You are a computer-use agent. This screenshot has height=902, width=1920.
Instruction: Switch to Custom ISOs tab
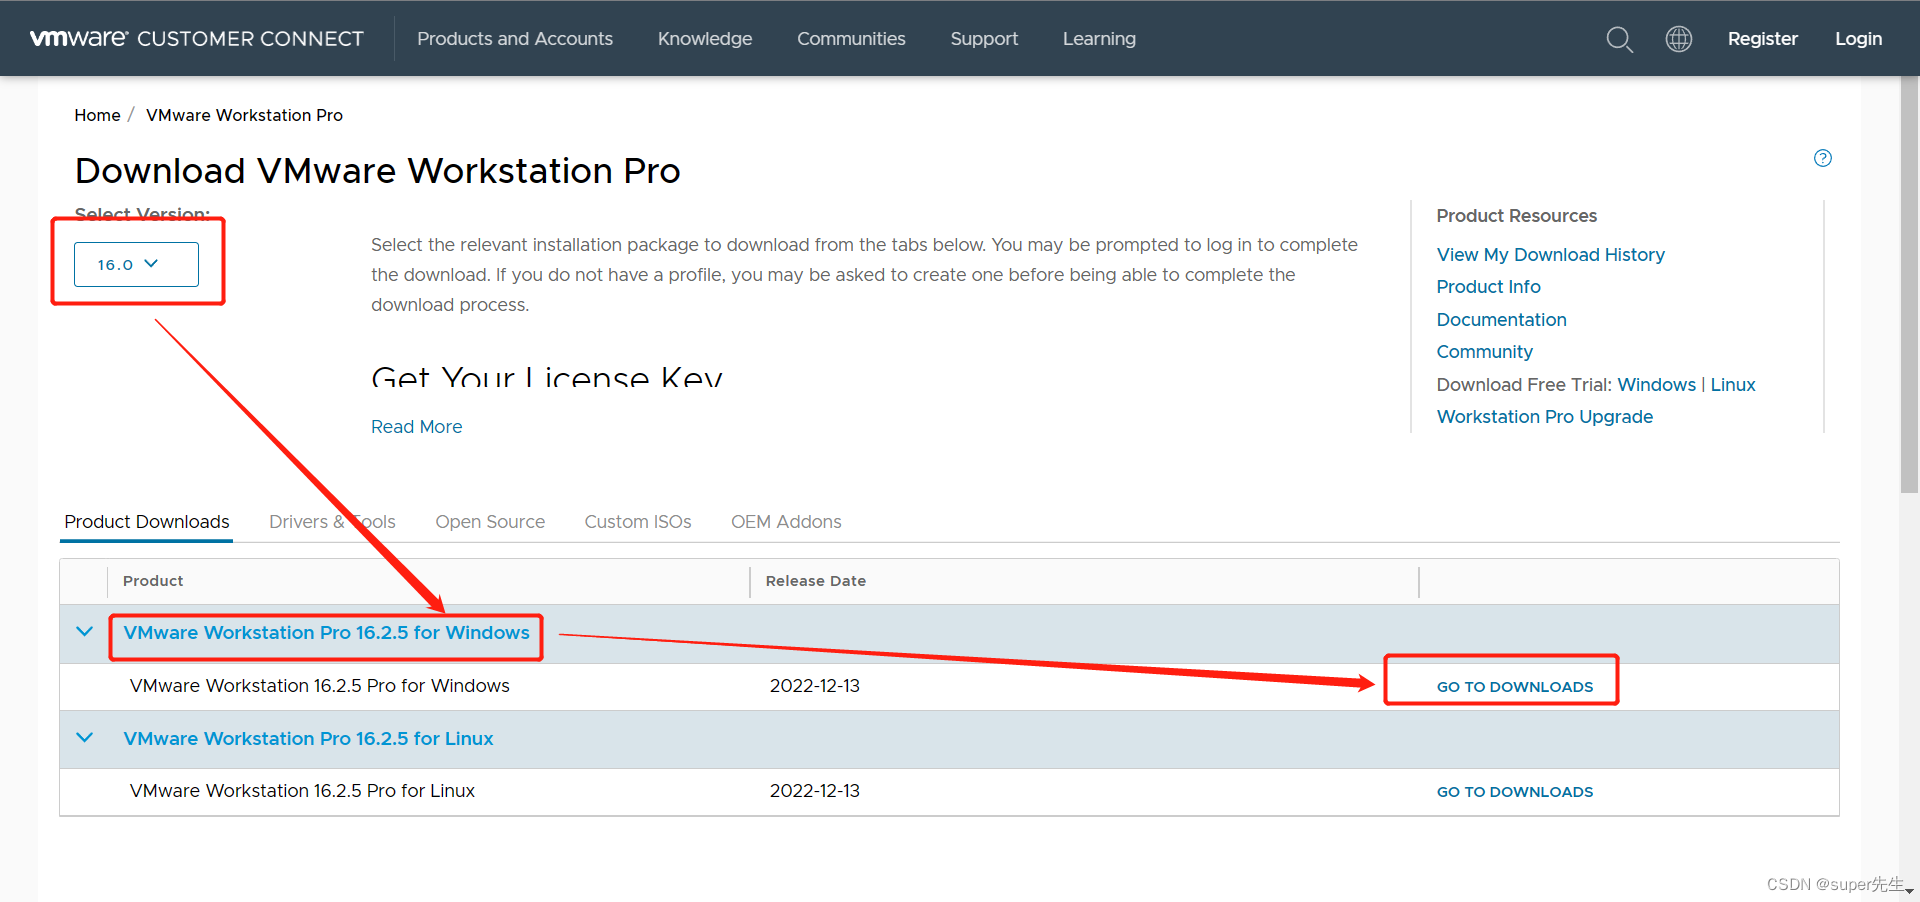tap(638, 522)
